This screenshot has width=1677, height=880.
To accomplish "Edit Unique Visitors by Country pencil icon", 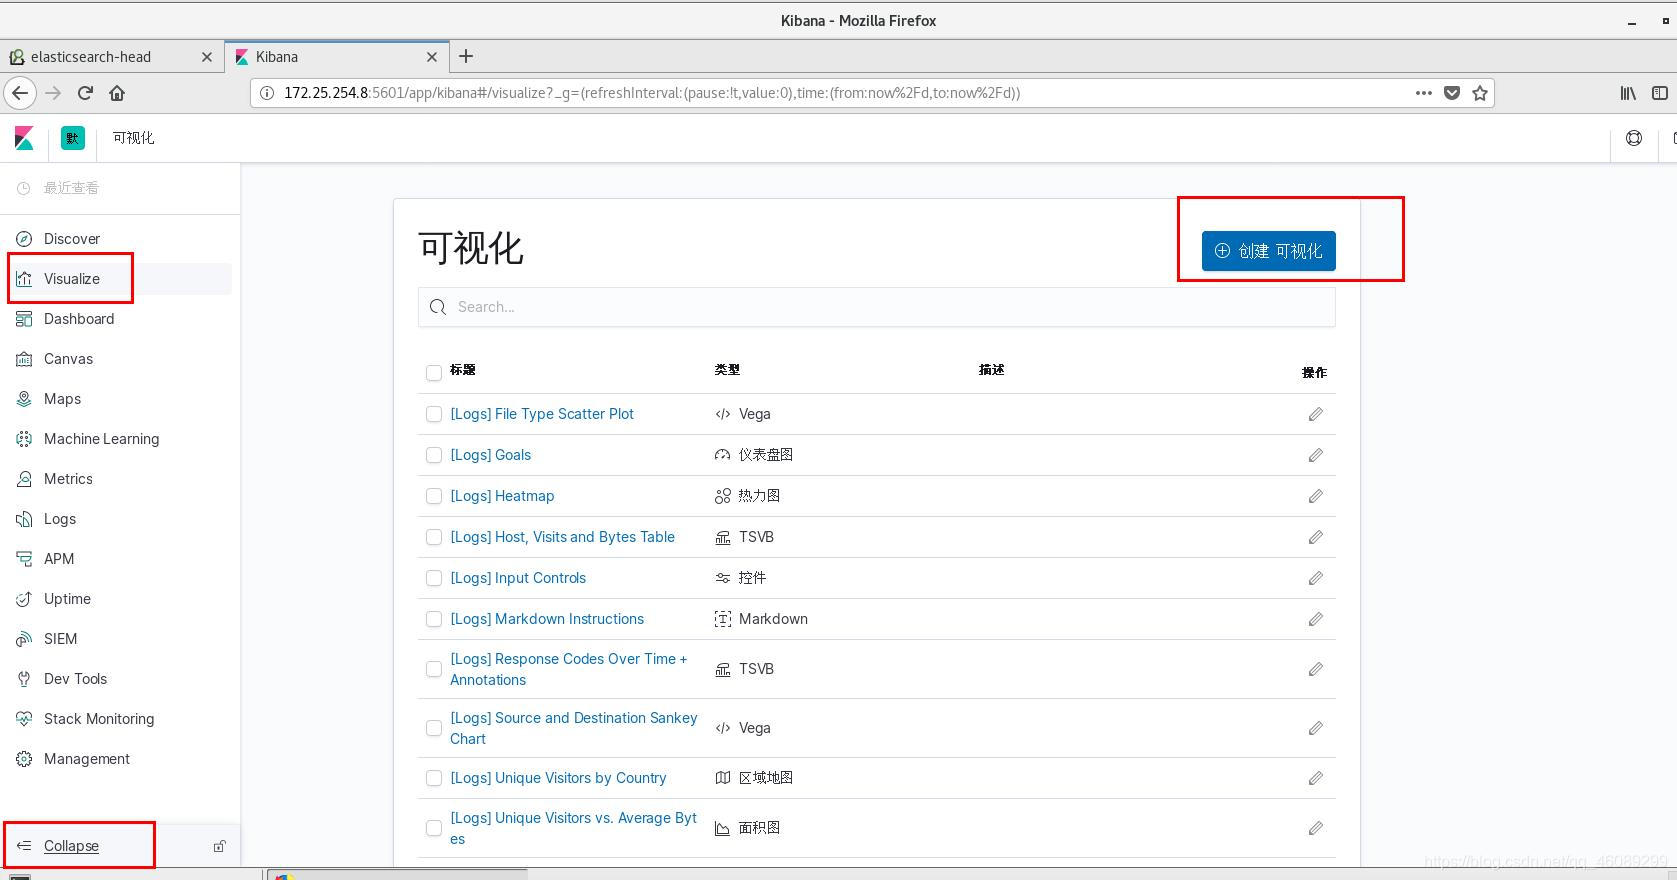I will [1315, 778].
